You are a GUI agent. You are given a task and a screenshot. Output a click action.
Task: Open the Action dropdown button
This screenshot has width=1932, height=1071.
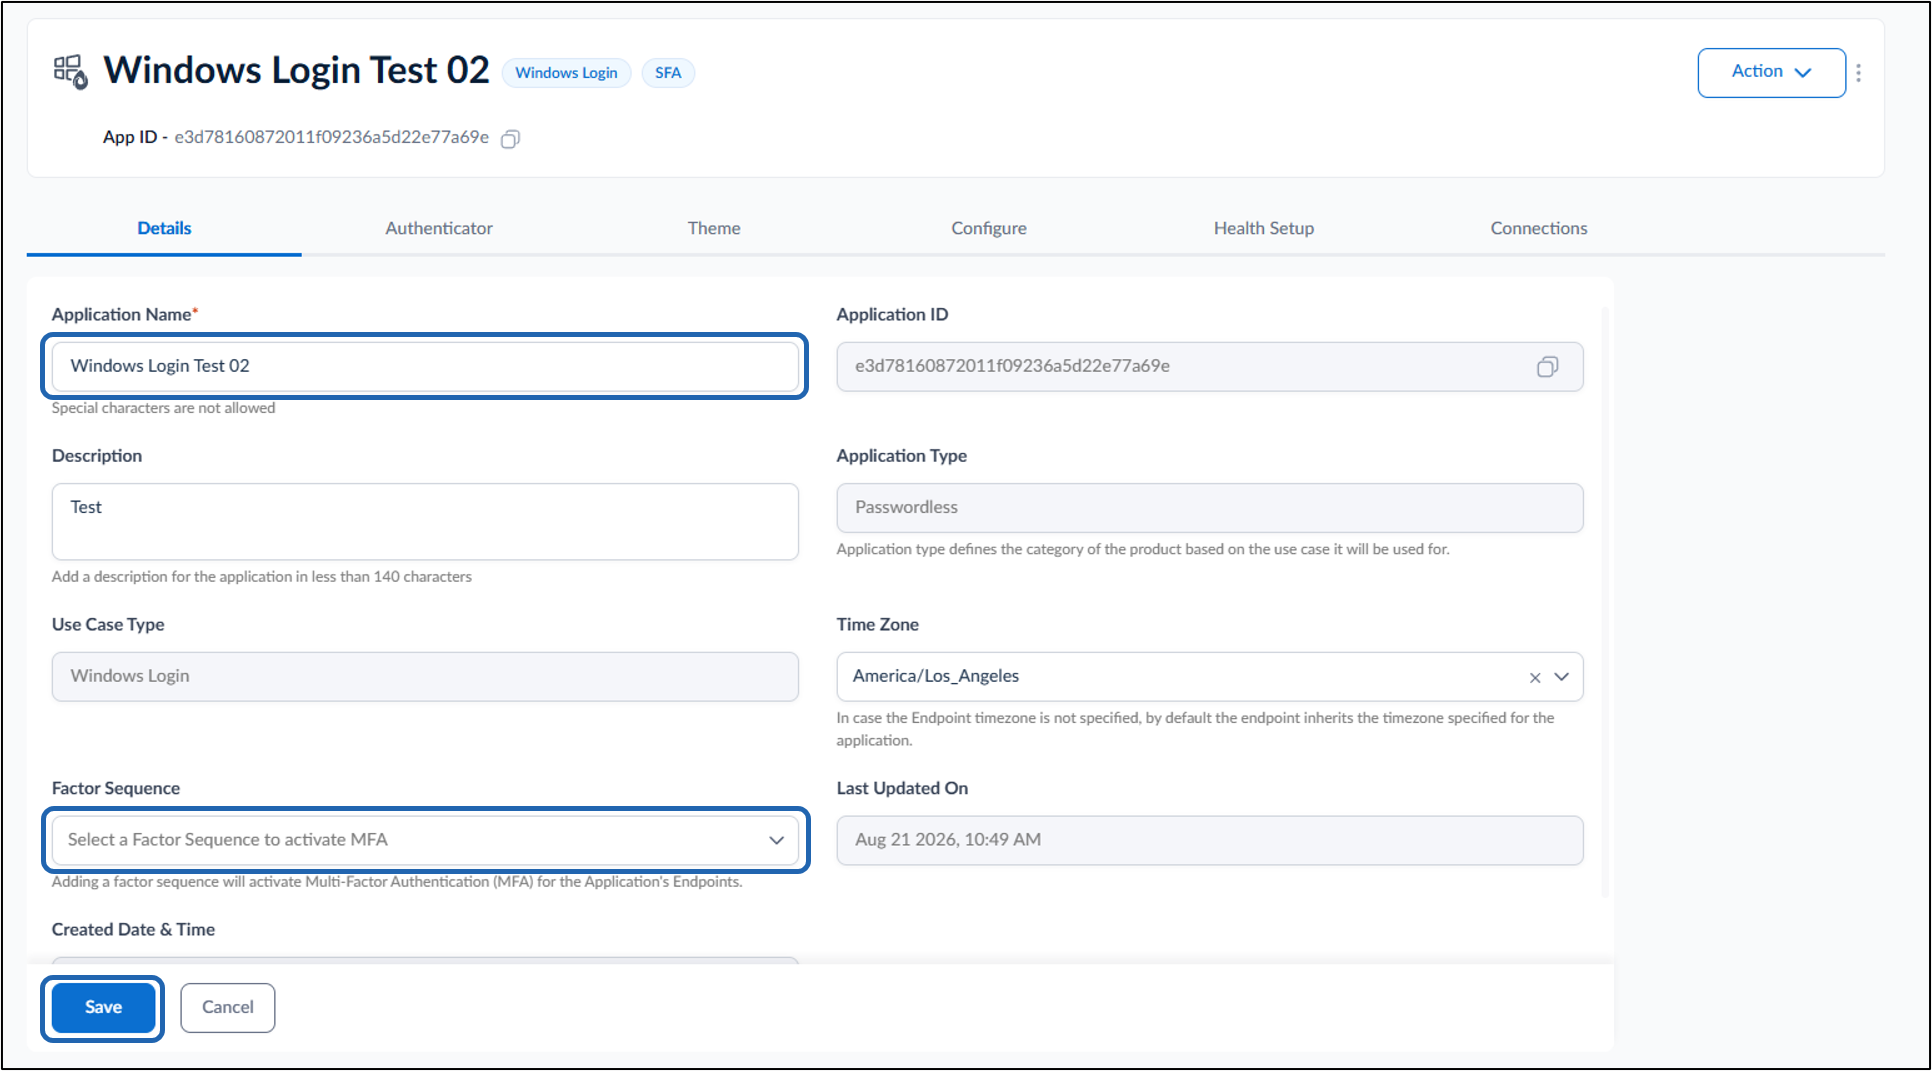[1771, 72]
